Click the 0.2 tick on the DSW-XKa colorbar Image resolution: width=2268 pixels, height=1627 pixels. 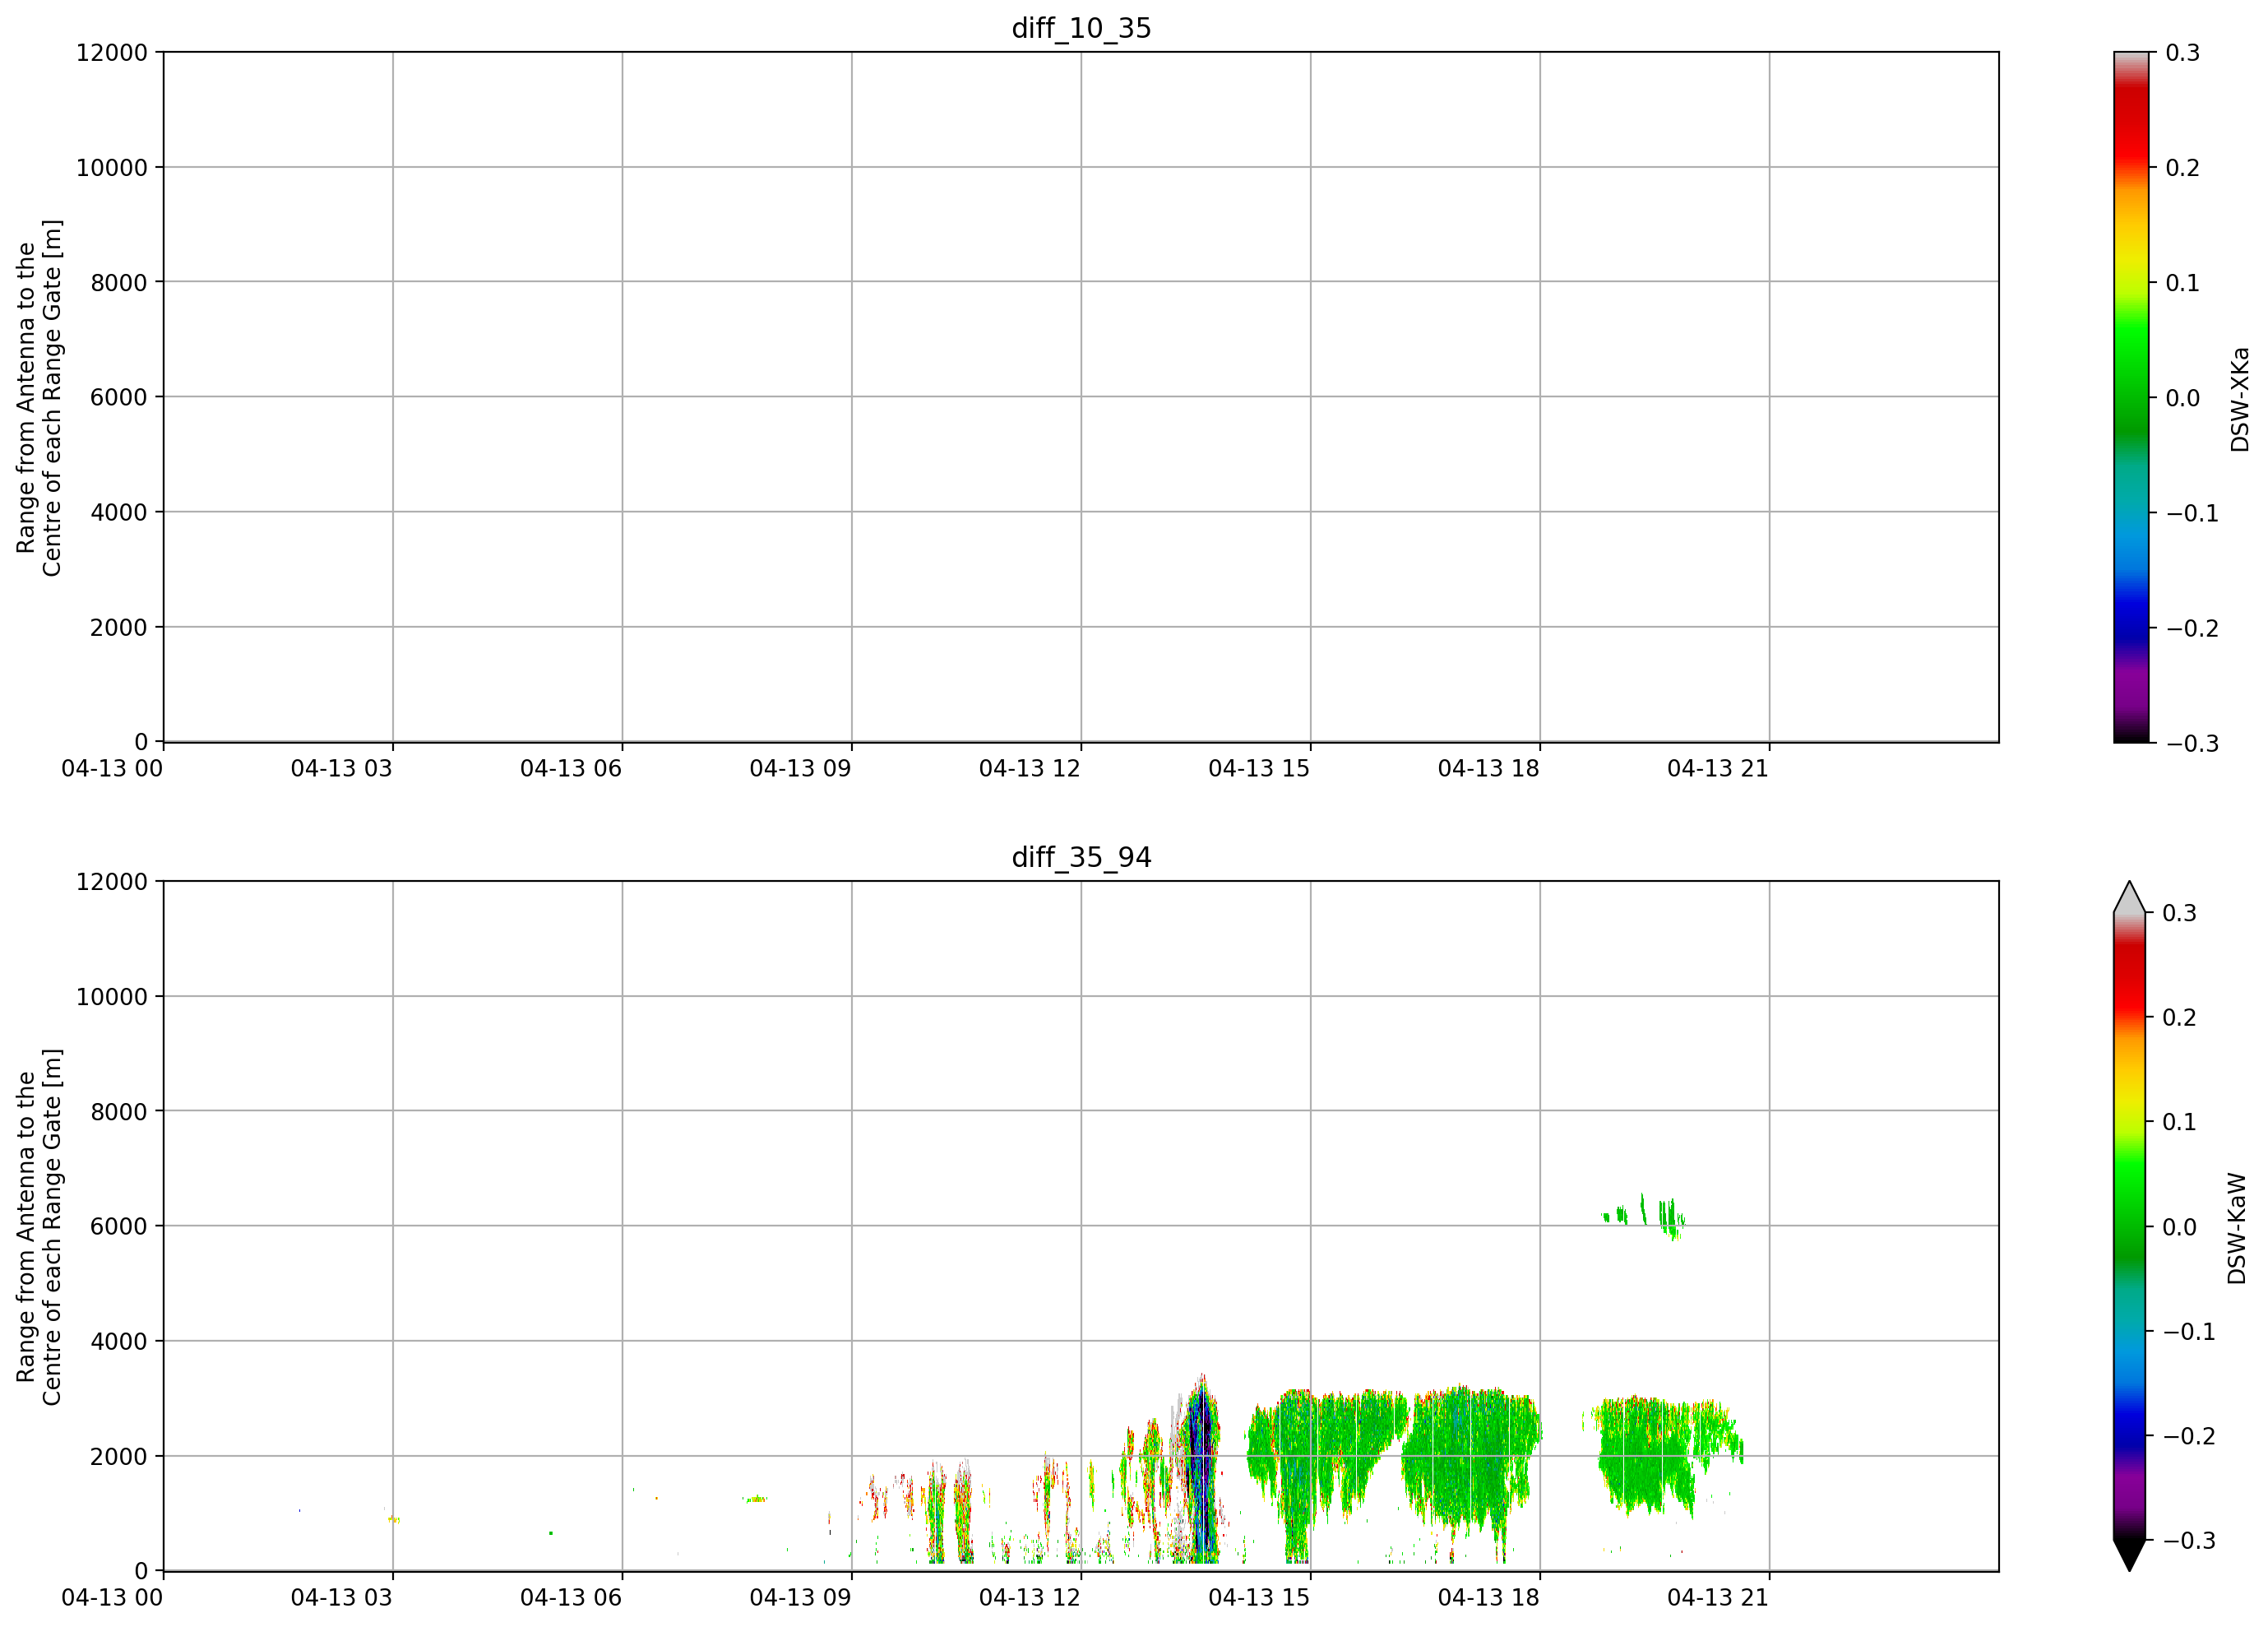pyautogui.click(x=2183, y=168)
